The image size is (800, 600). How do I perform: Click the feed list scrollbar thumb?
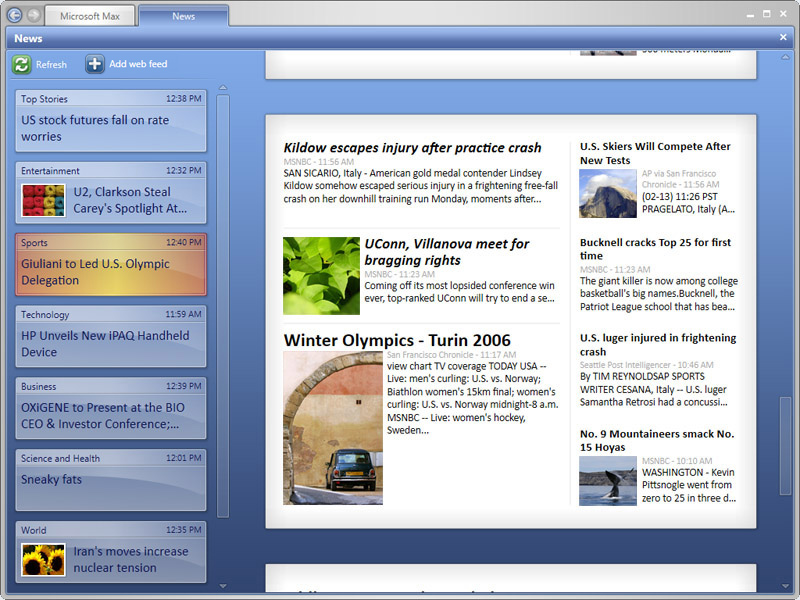(x=223, y=306)
